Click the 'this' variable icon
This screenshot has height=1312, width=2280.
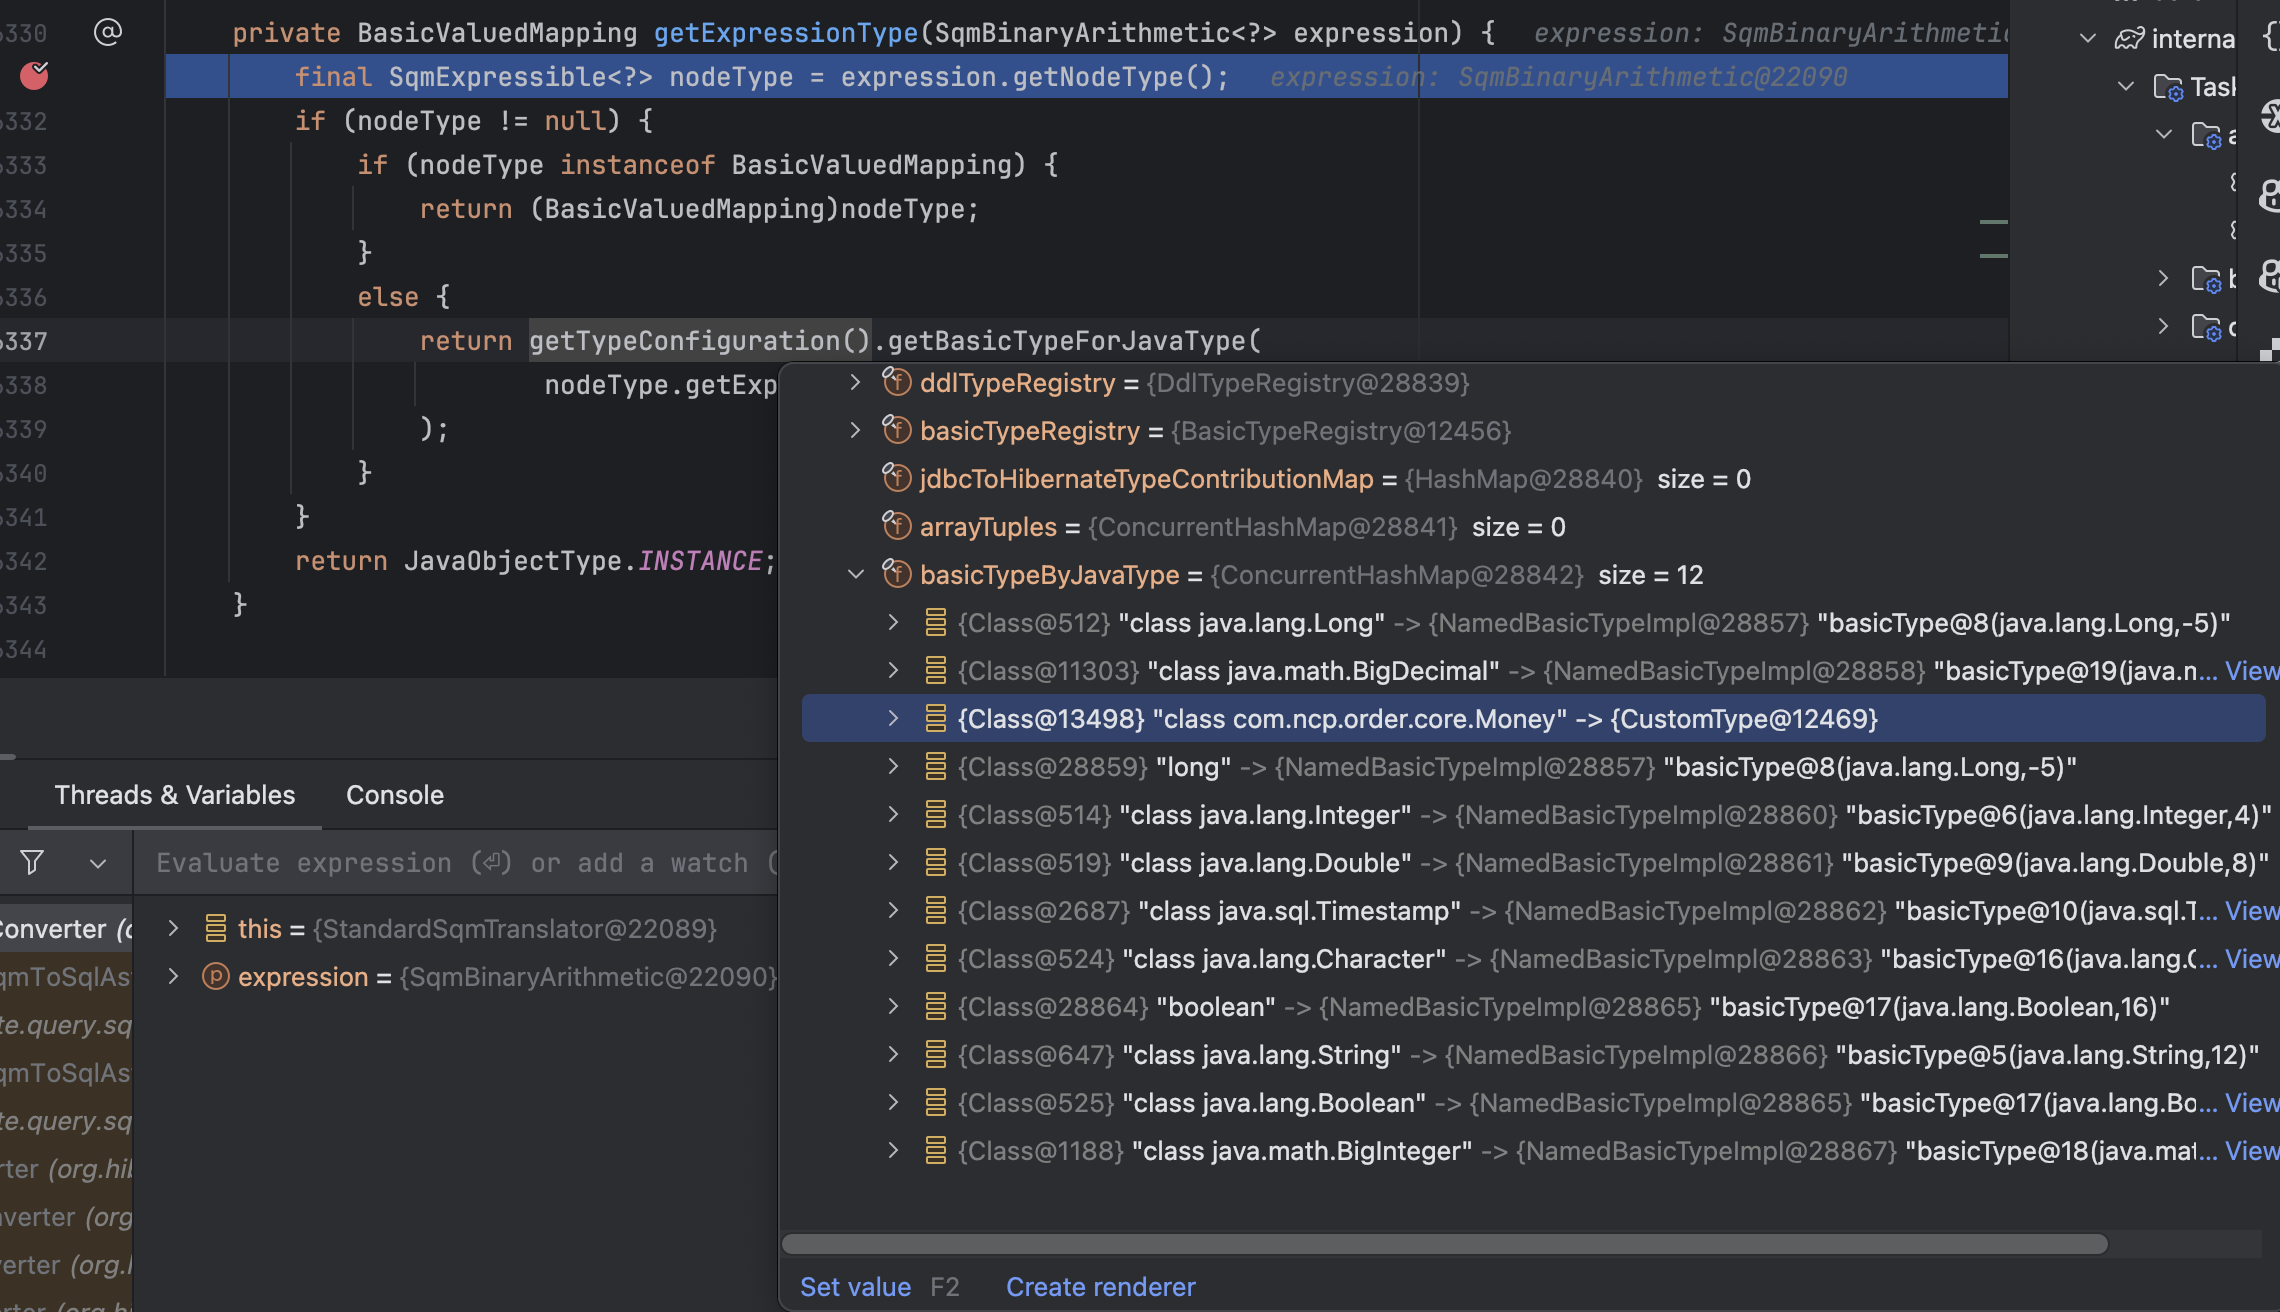click(215, 928)
